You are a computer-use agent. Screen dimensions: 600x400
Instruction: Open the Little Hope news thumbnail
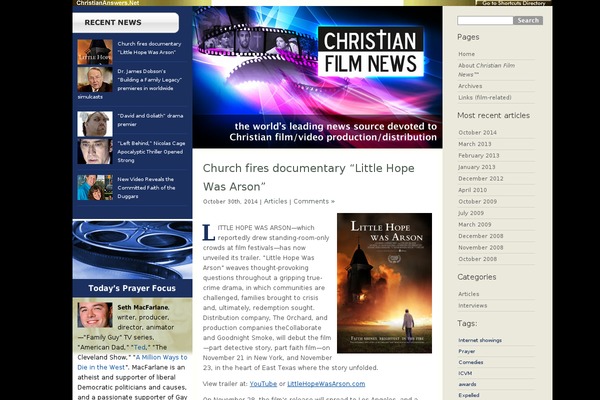pyautogui.click(x=95, y=52)
